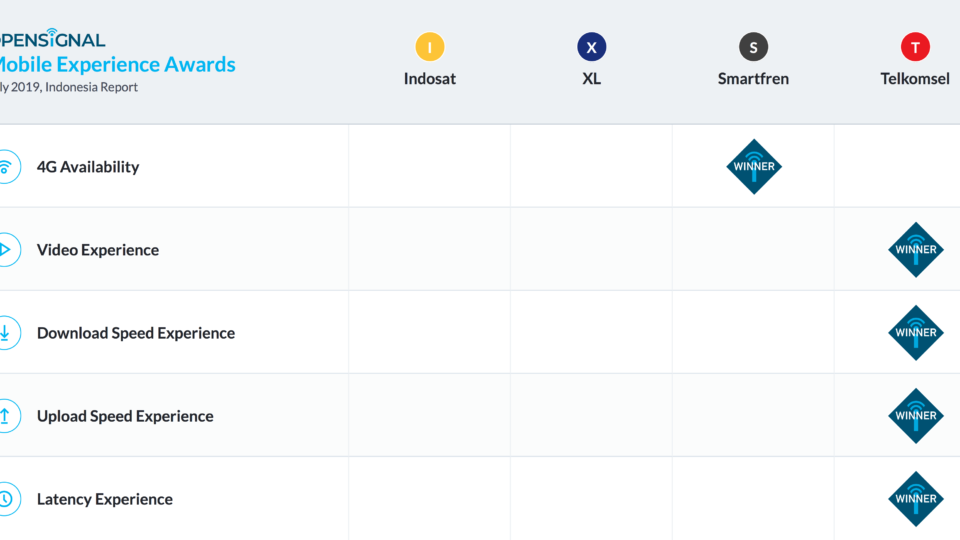
Task: Click the Indosat column name
Action: pos(430,78)
